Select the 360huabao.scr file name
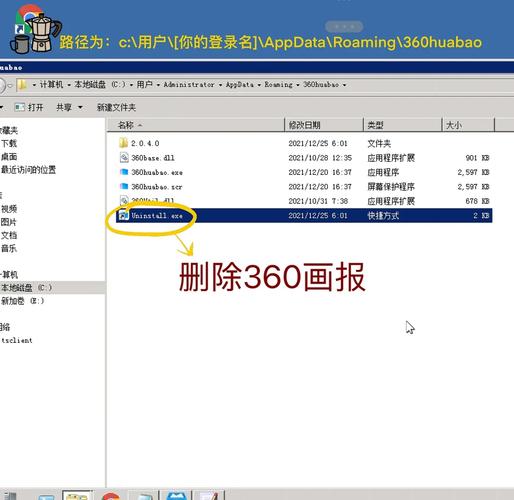The image size is (514, 500). pyautogui.click(x=157, y=187)
